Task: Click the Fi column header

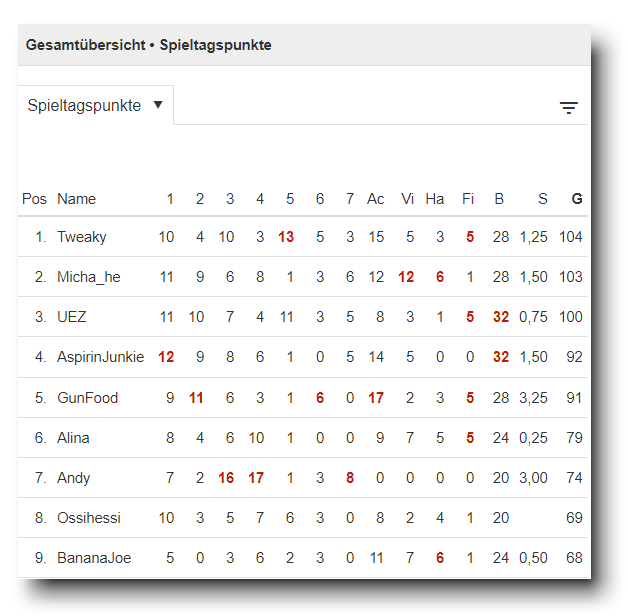Action: tap(468, 199)
